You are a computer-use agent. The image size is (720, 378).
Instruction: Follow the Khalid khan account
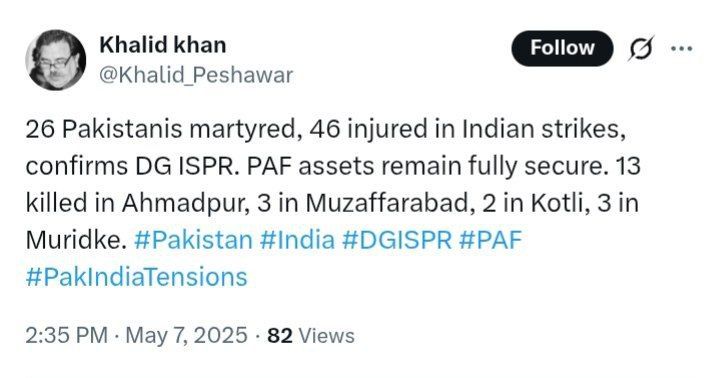click(x=562, y=48)
